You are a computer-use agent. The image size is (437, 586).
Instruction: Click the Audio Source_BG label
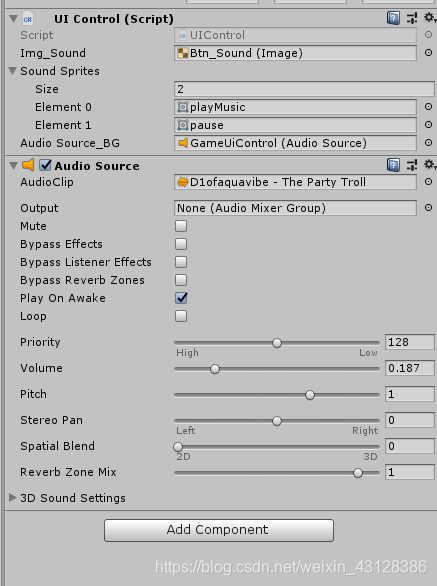[70, 143]
